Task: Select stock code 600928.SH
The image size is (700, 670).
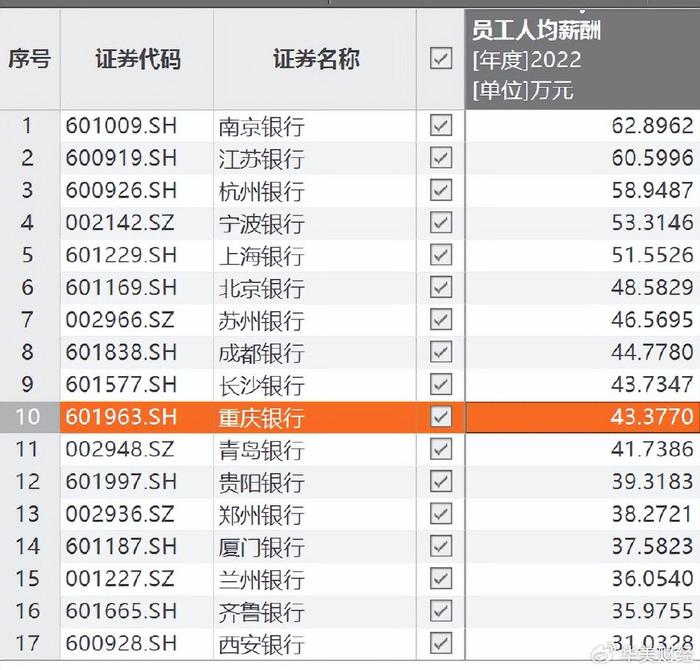Action: [121, 643]
